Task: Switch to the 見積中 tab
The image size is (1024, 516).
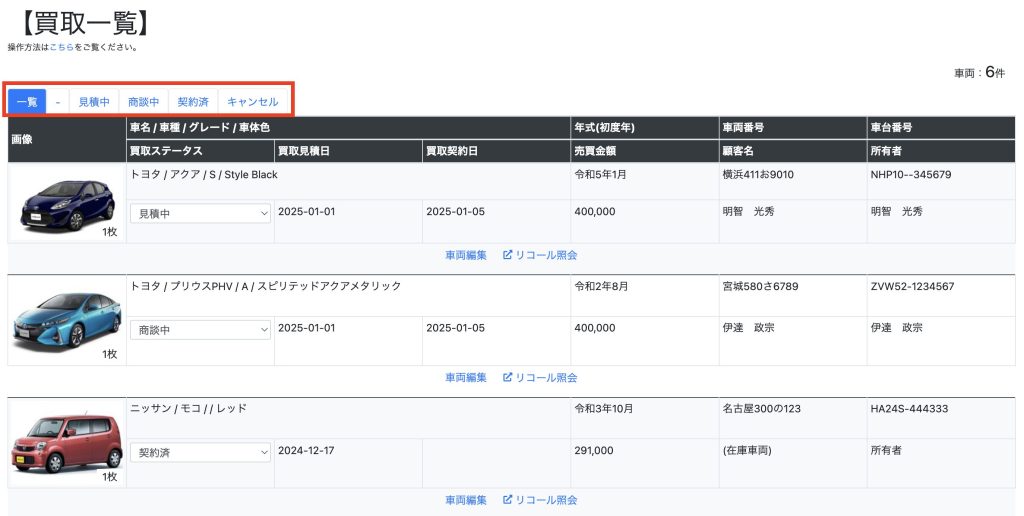Action: click(x=94, y=102)
